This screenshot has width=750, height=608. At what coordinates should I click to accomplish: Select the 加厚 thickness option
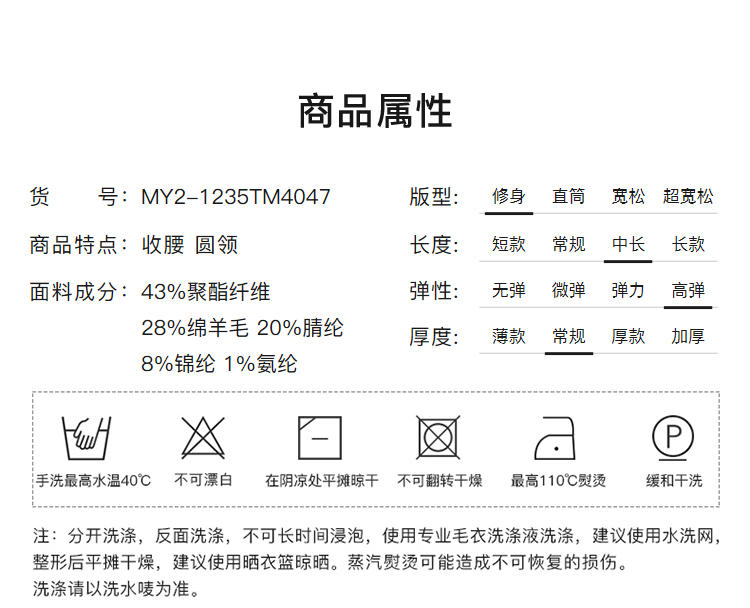click(x=688, y=337)
